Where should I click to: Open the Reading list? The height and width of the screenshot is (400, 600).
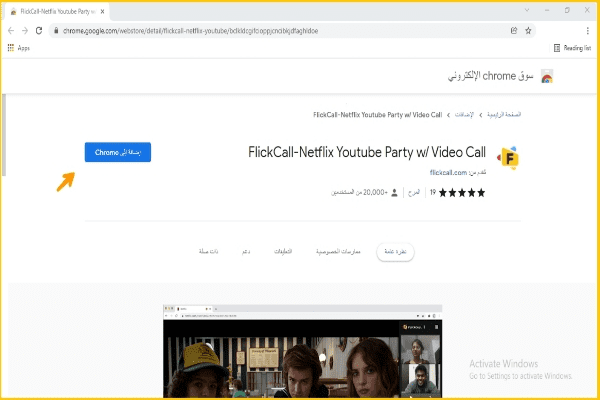click(x=572, y=48)
